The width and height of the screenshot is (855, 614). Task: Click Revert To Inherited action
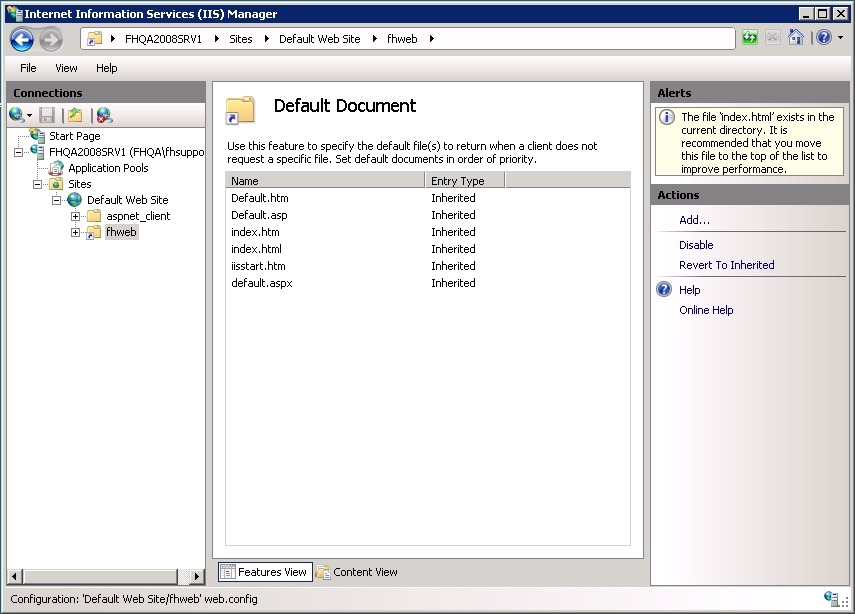pyautogui.click(x=726, y=265)
